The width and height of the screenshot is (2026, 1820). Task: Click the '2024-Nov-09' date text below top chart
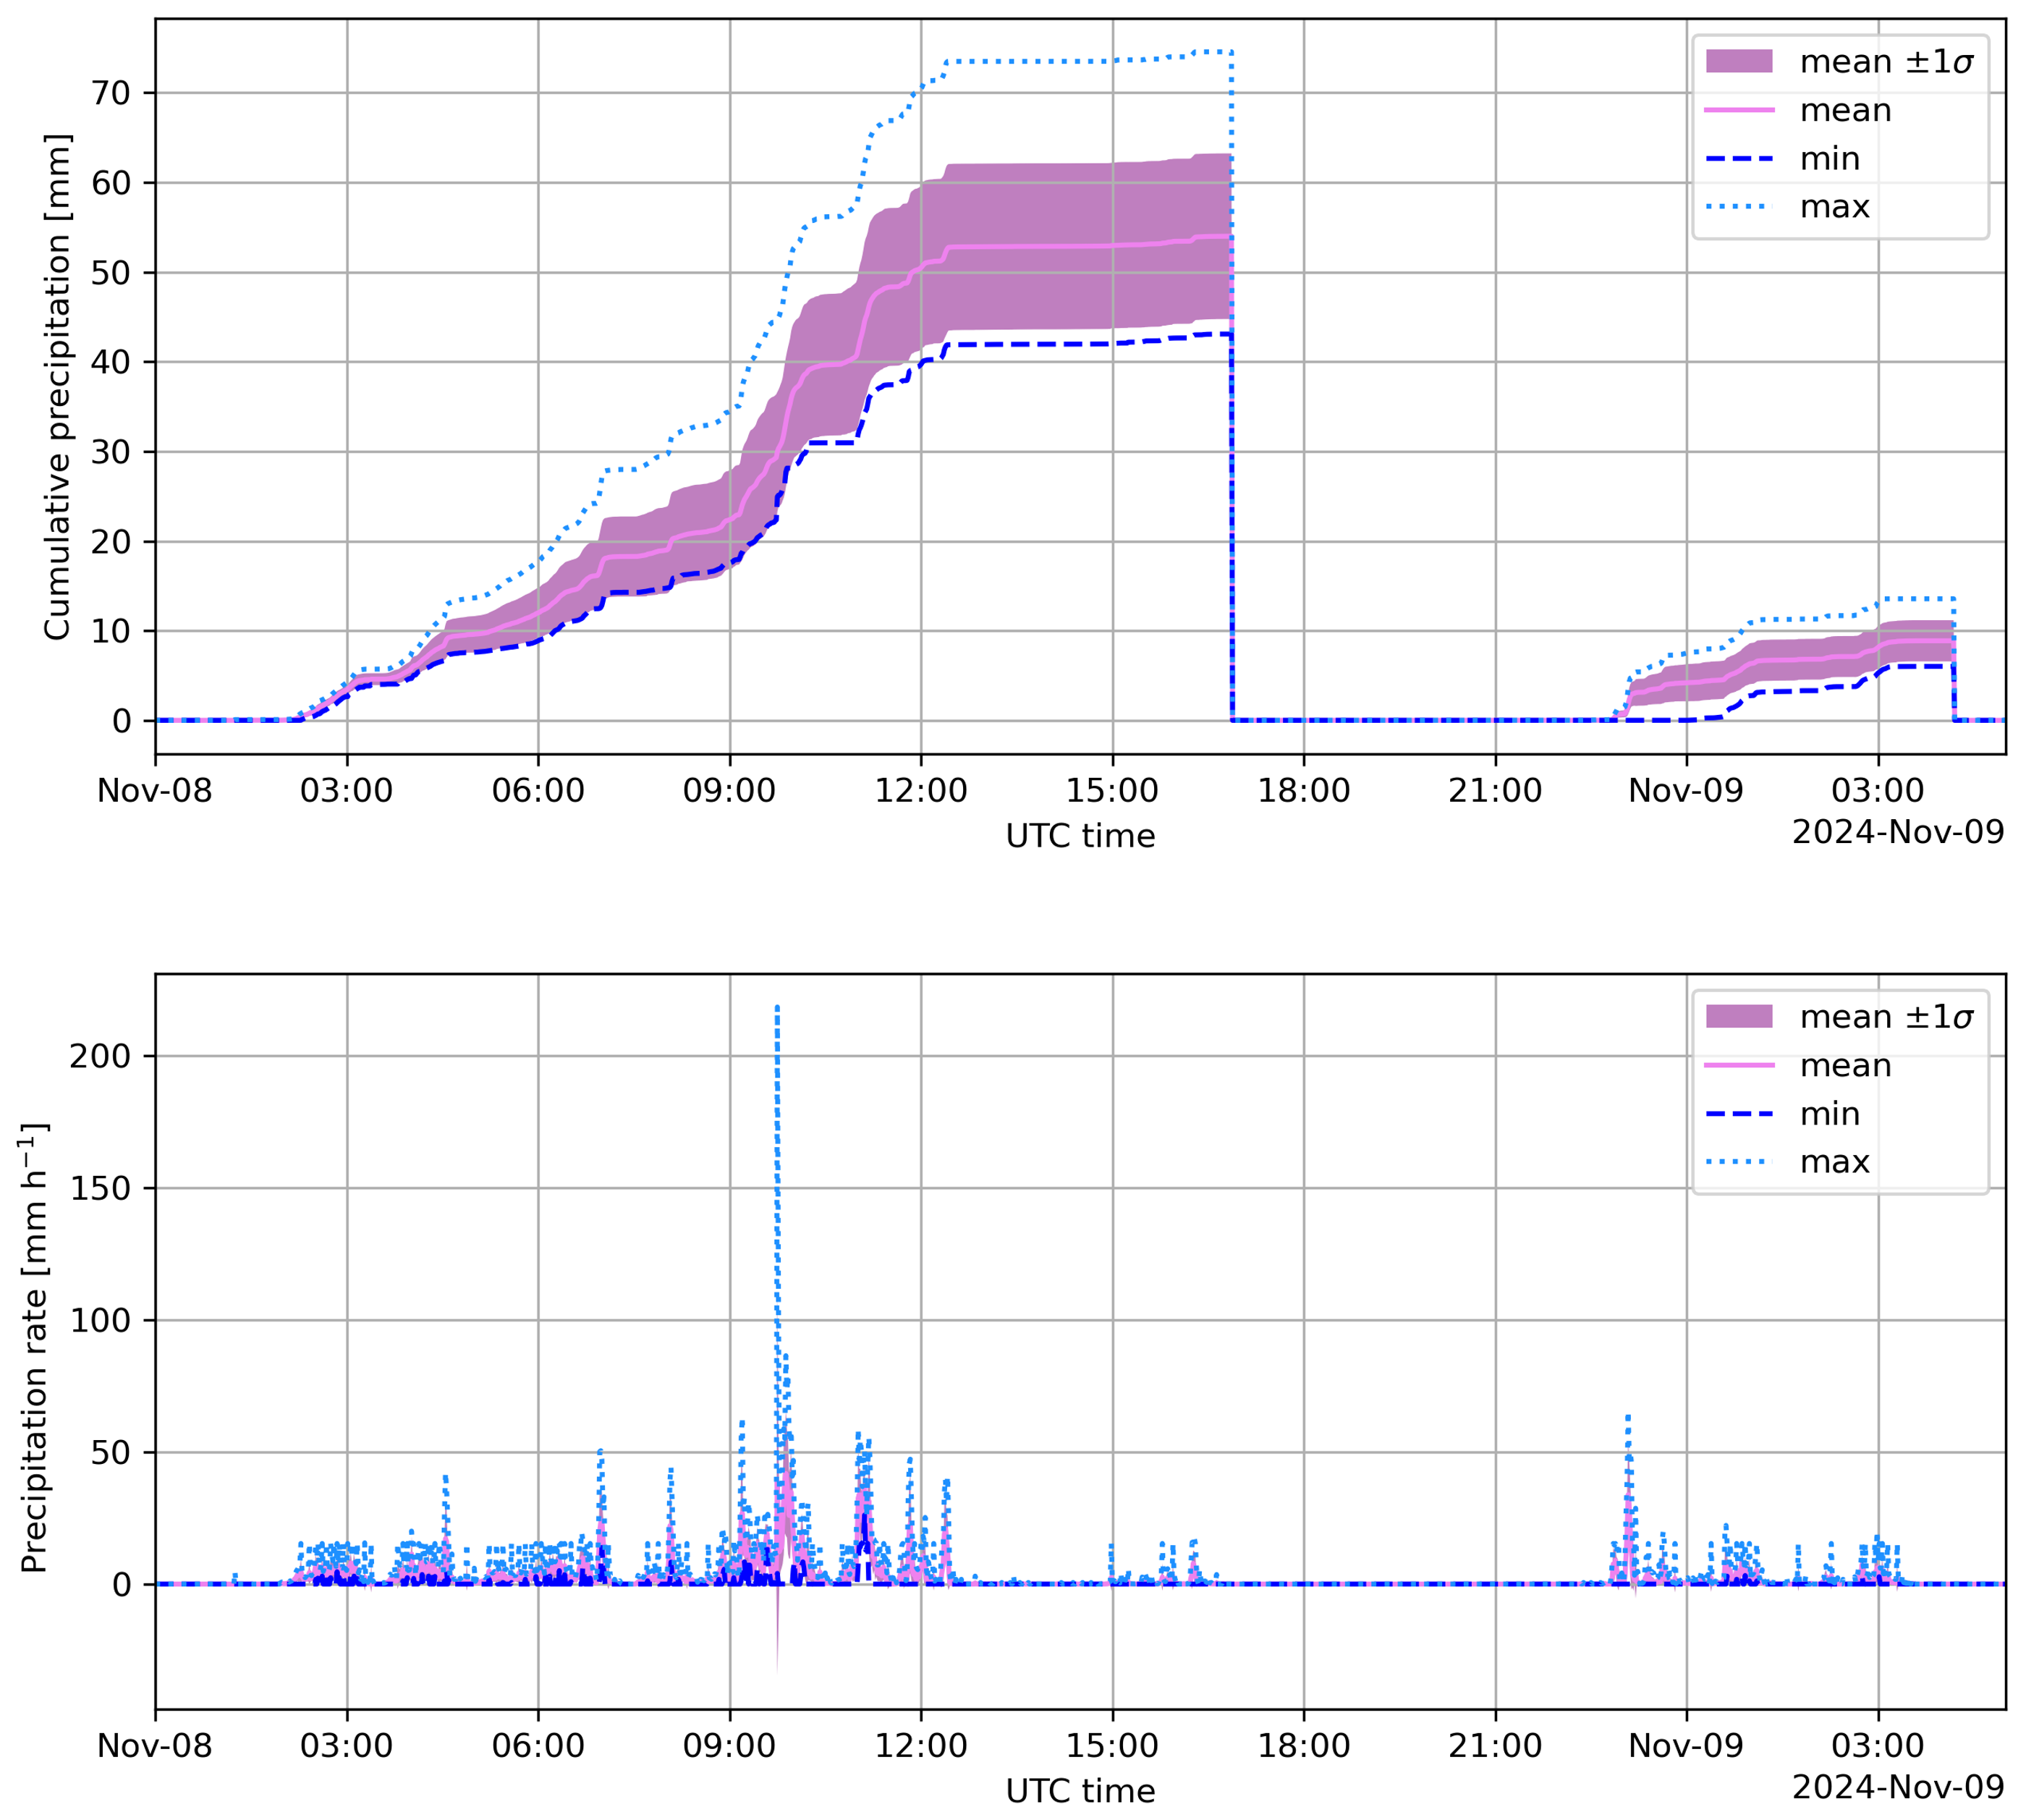(x=1897, y=832)
